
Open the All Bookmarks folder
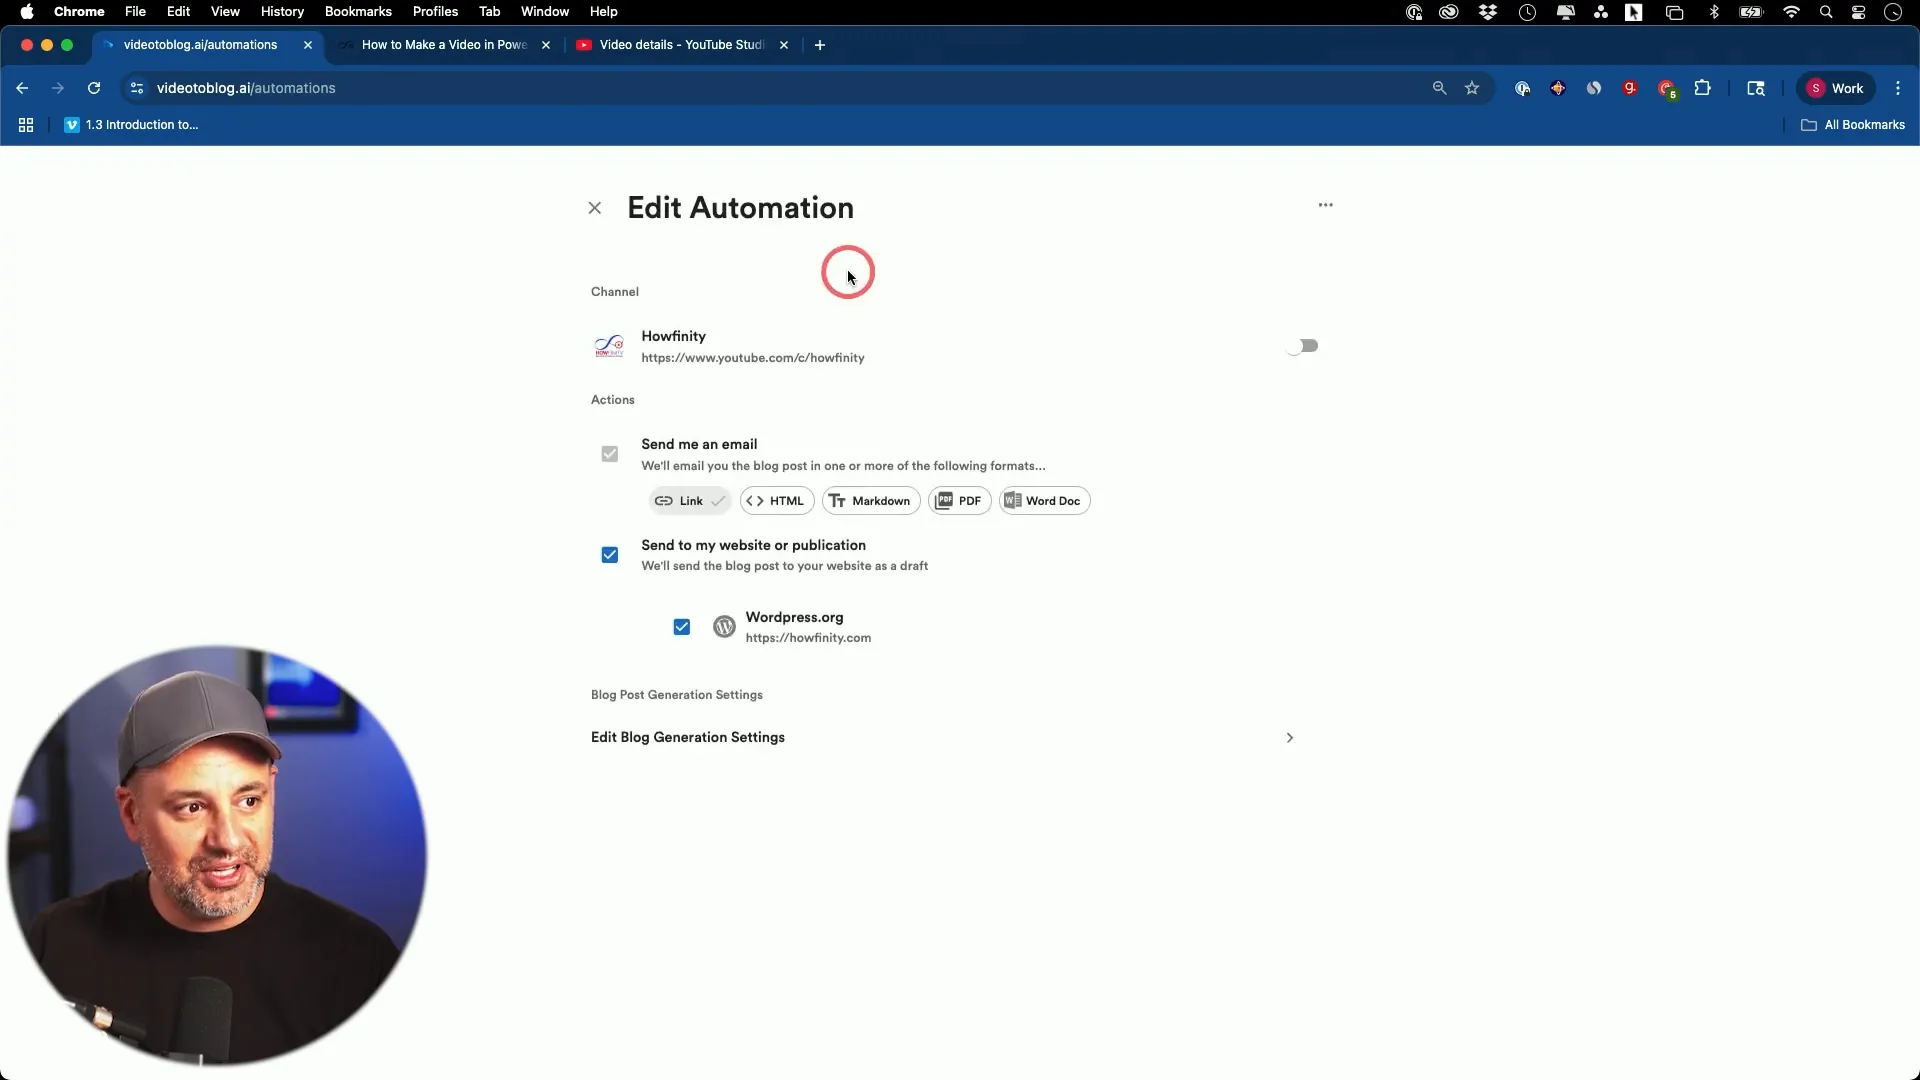coord(1853,125)
